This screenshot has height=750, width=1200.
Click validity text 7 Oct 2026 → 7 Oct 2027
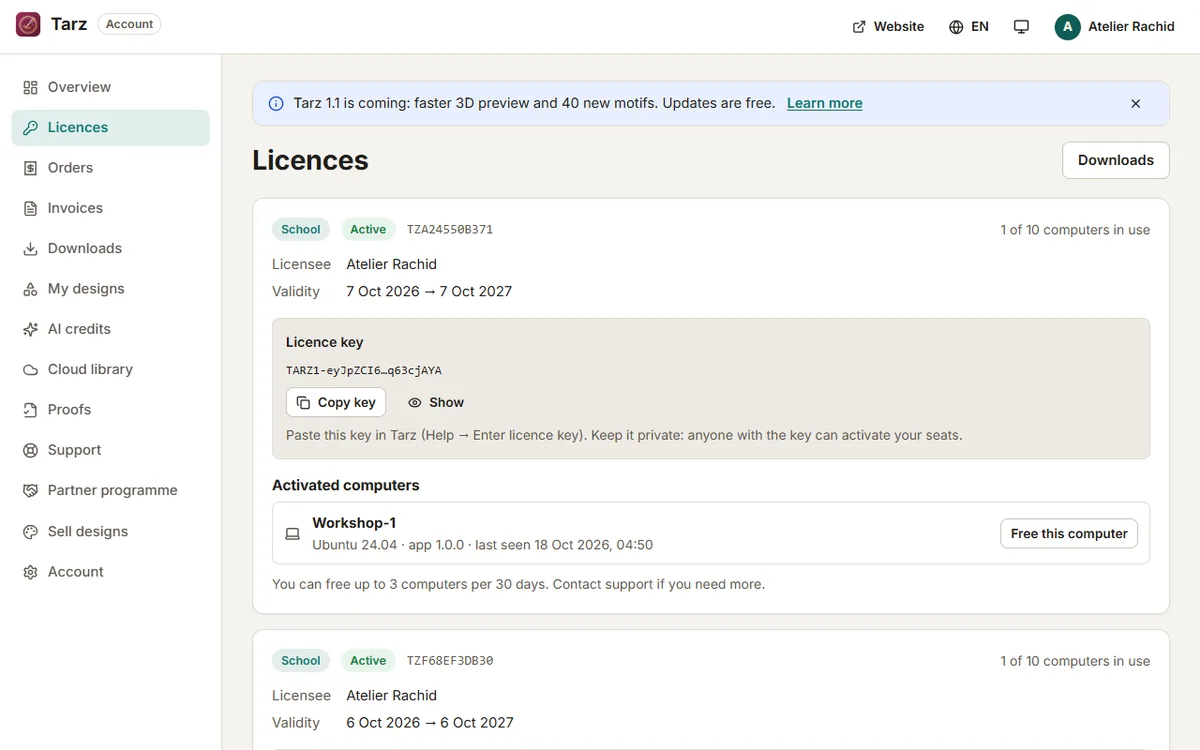(429, 292)
